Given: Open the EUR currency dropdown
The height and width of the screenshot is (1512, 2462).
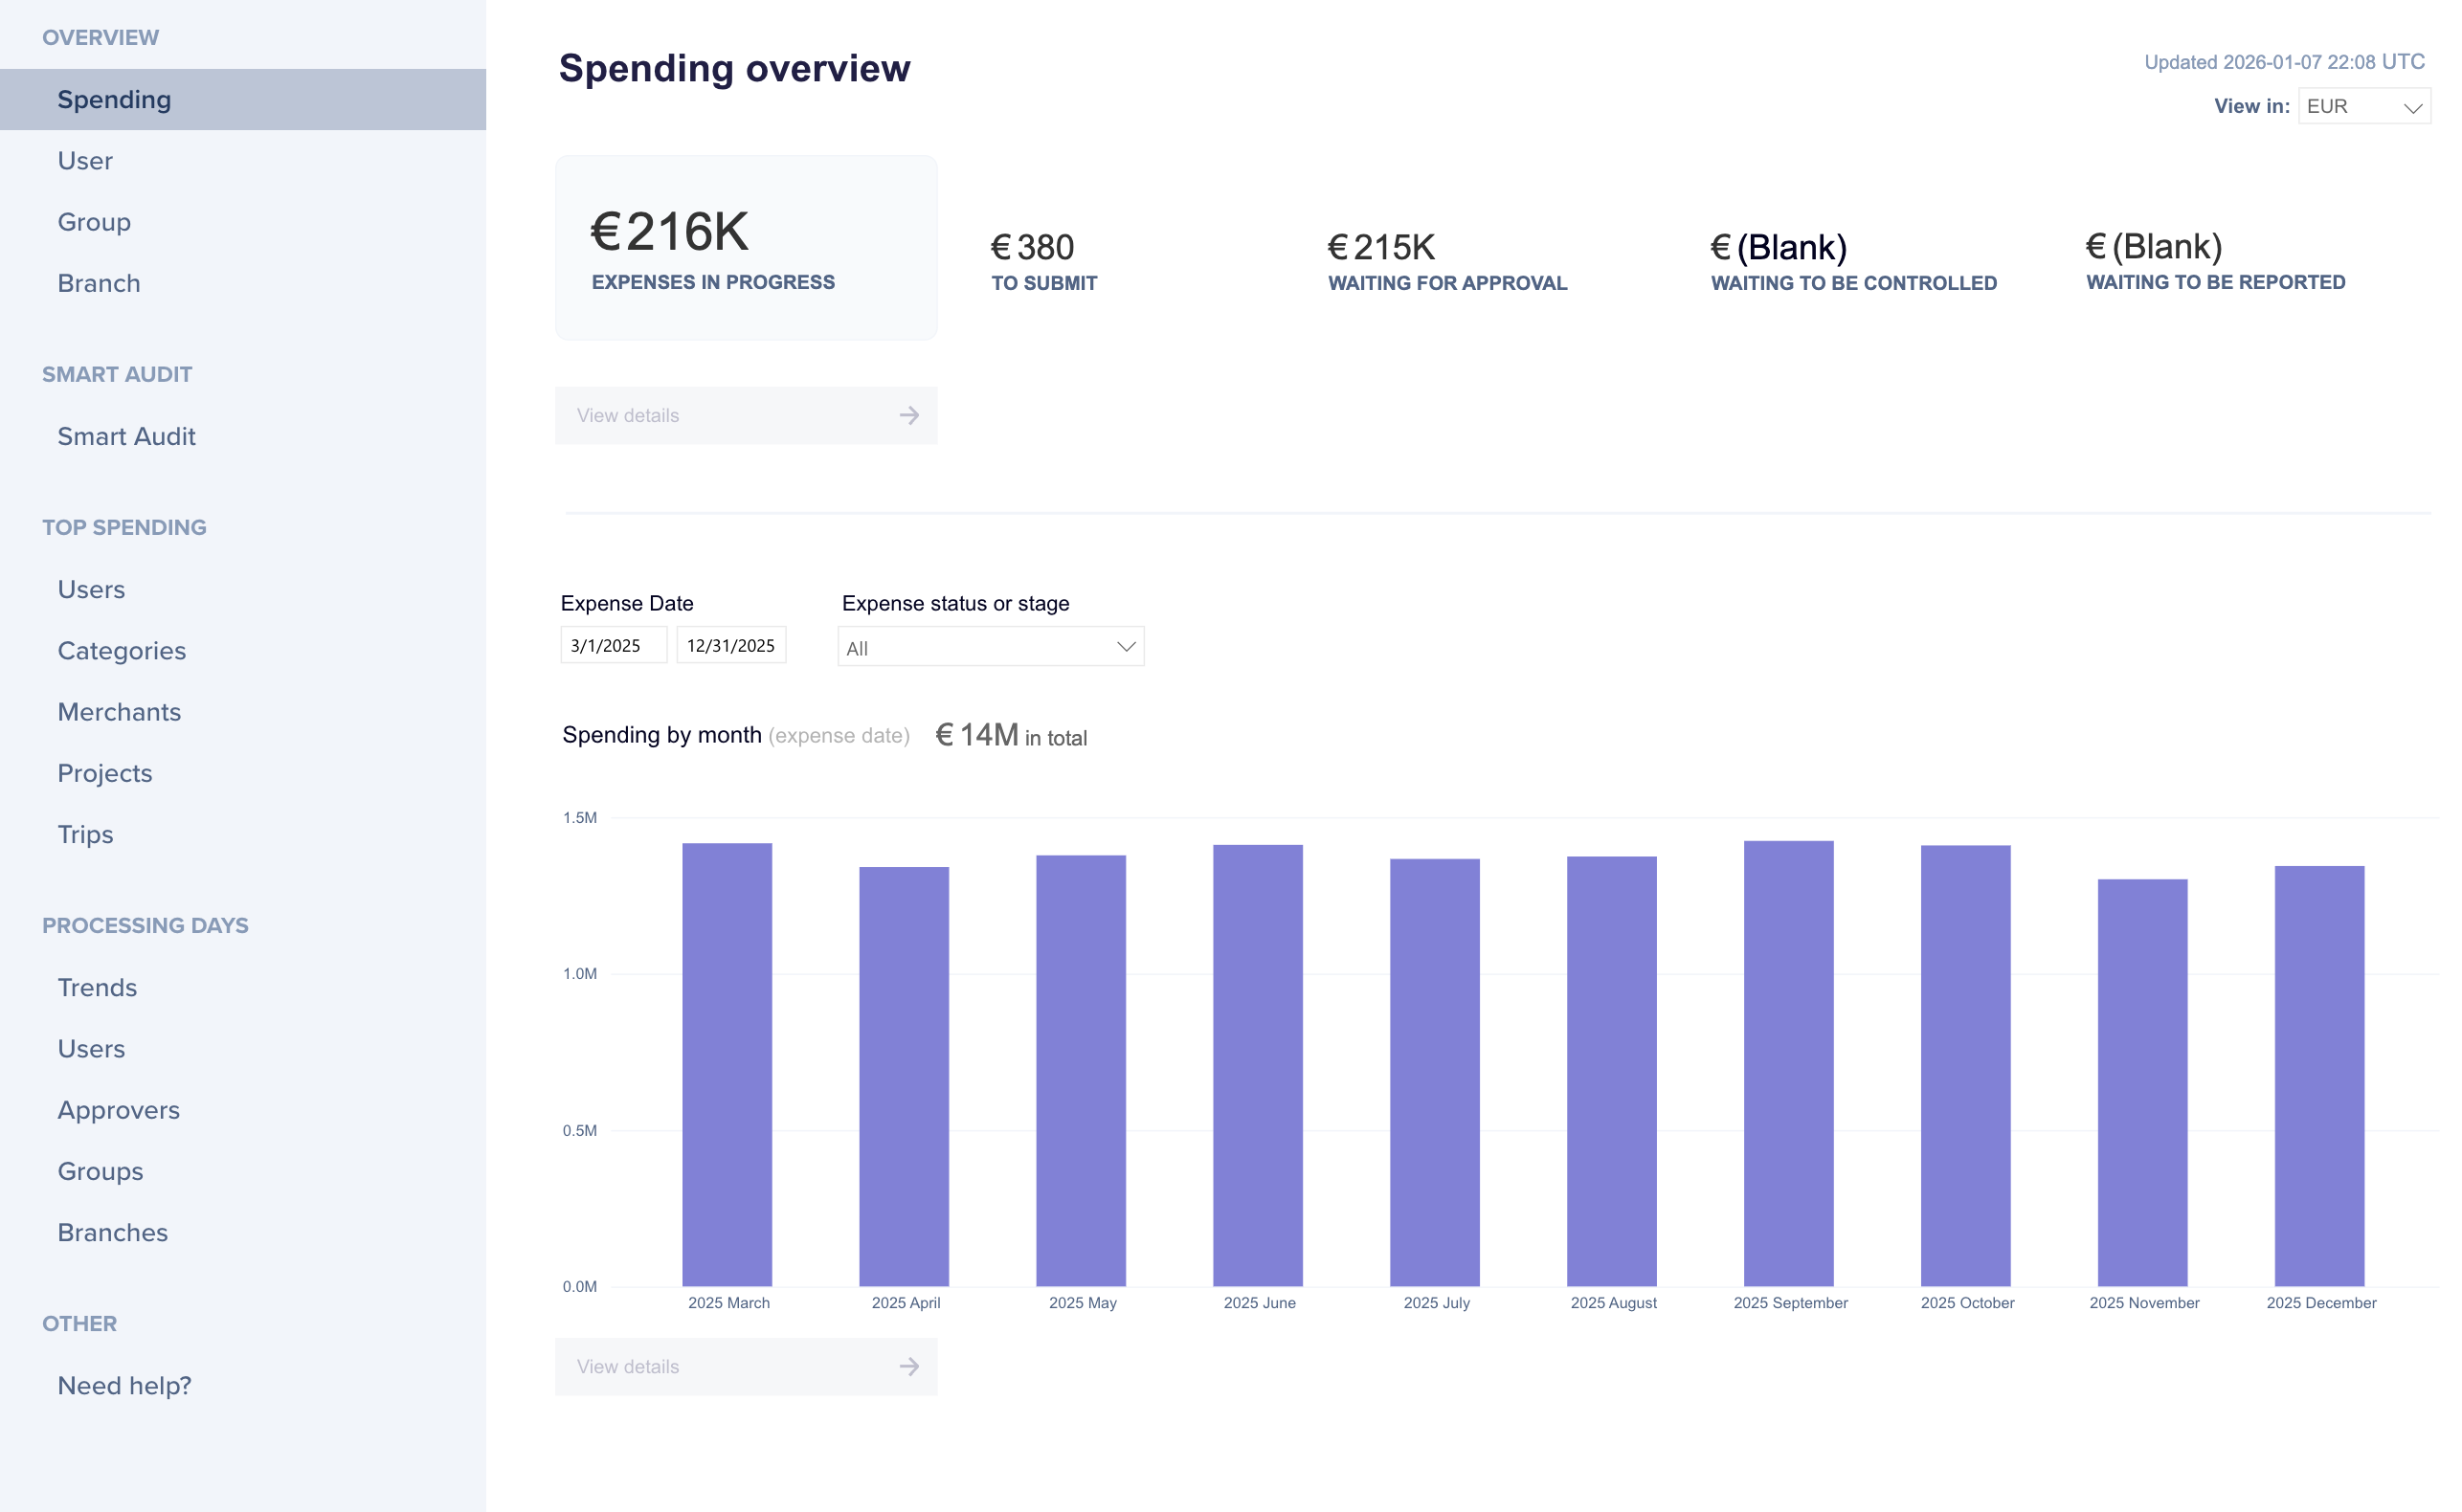Looking at the screenshot, I should pos(2360,106).
